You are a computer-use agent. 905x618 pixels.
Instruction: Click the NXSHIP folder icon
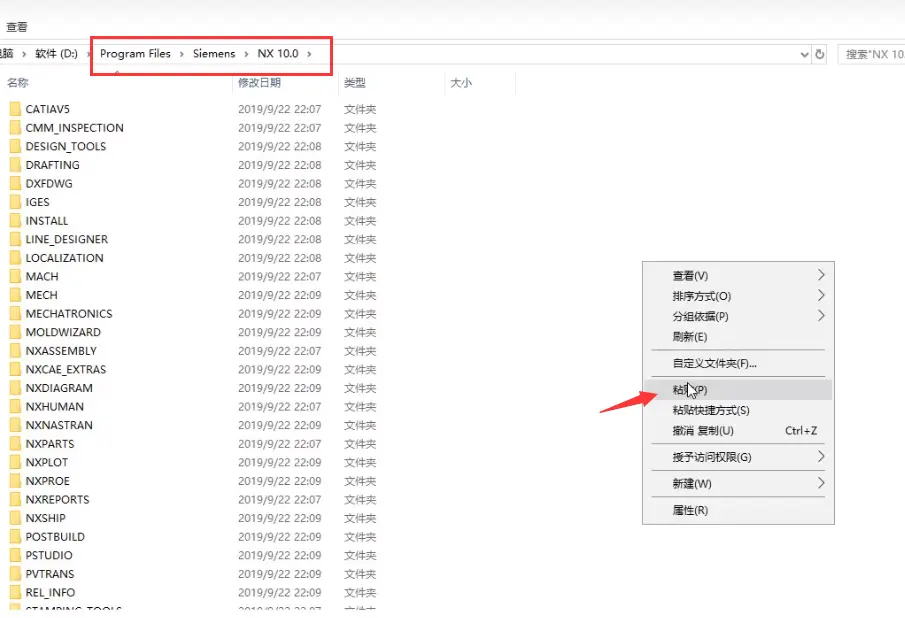coord(16,518)
